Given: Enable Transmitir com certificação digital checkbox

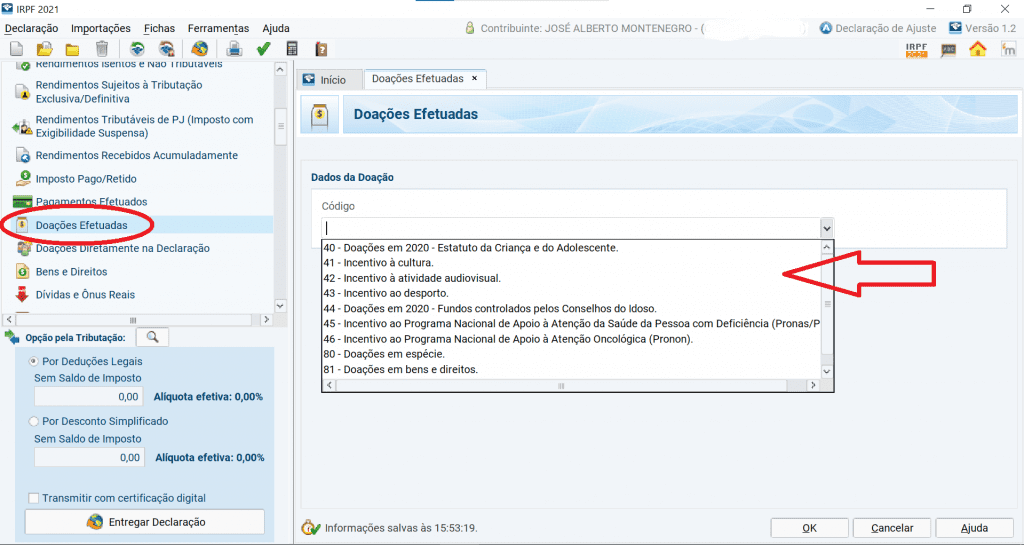Looking at the screenshot, I should coord(33,498).
